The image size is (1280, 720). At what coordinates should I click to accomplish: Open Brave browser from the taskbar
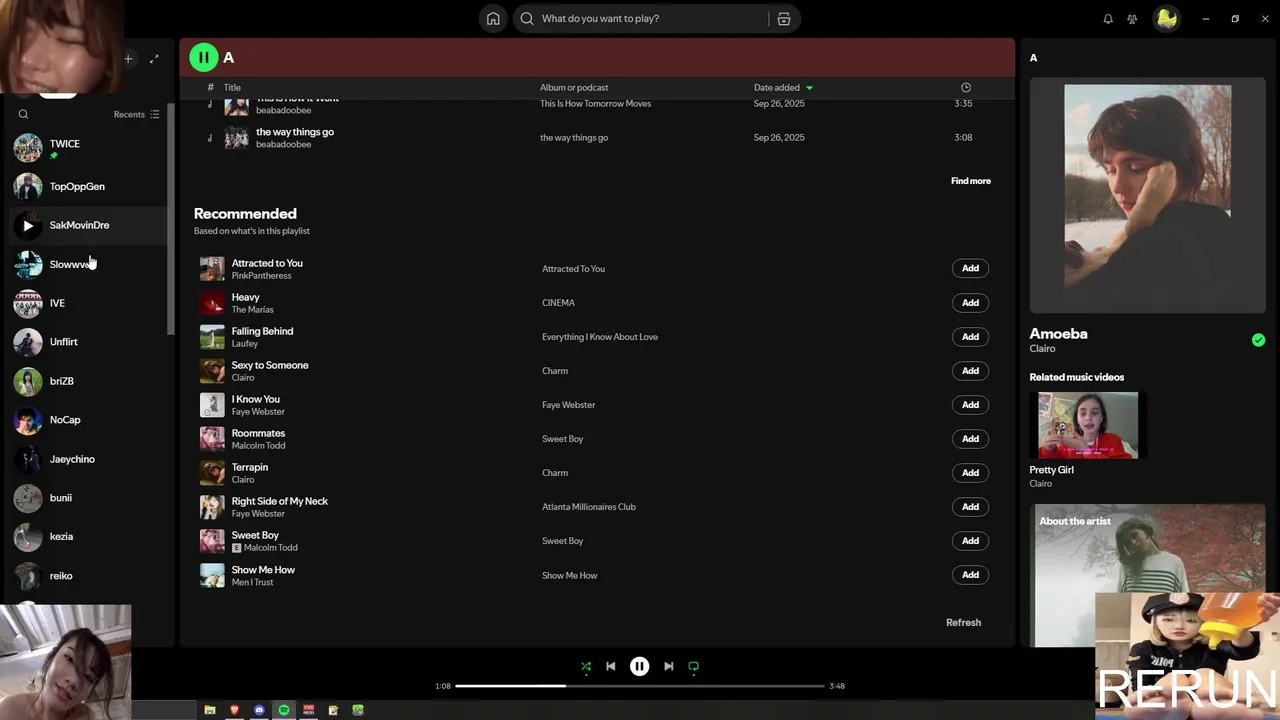click(235, 710)
